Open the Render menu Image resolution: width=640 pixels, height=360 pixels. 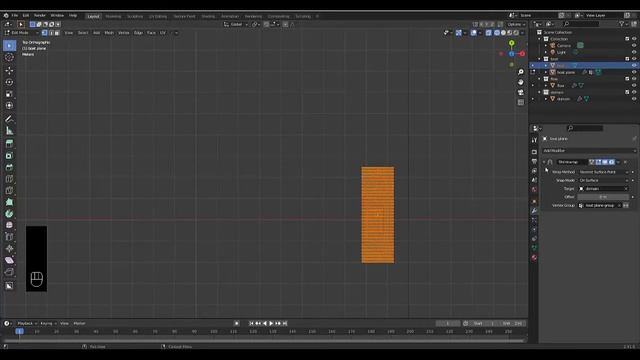point(40,16)
